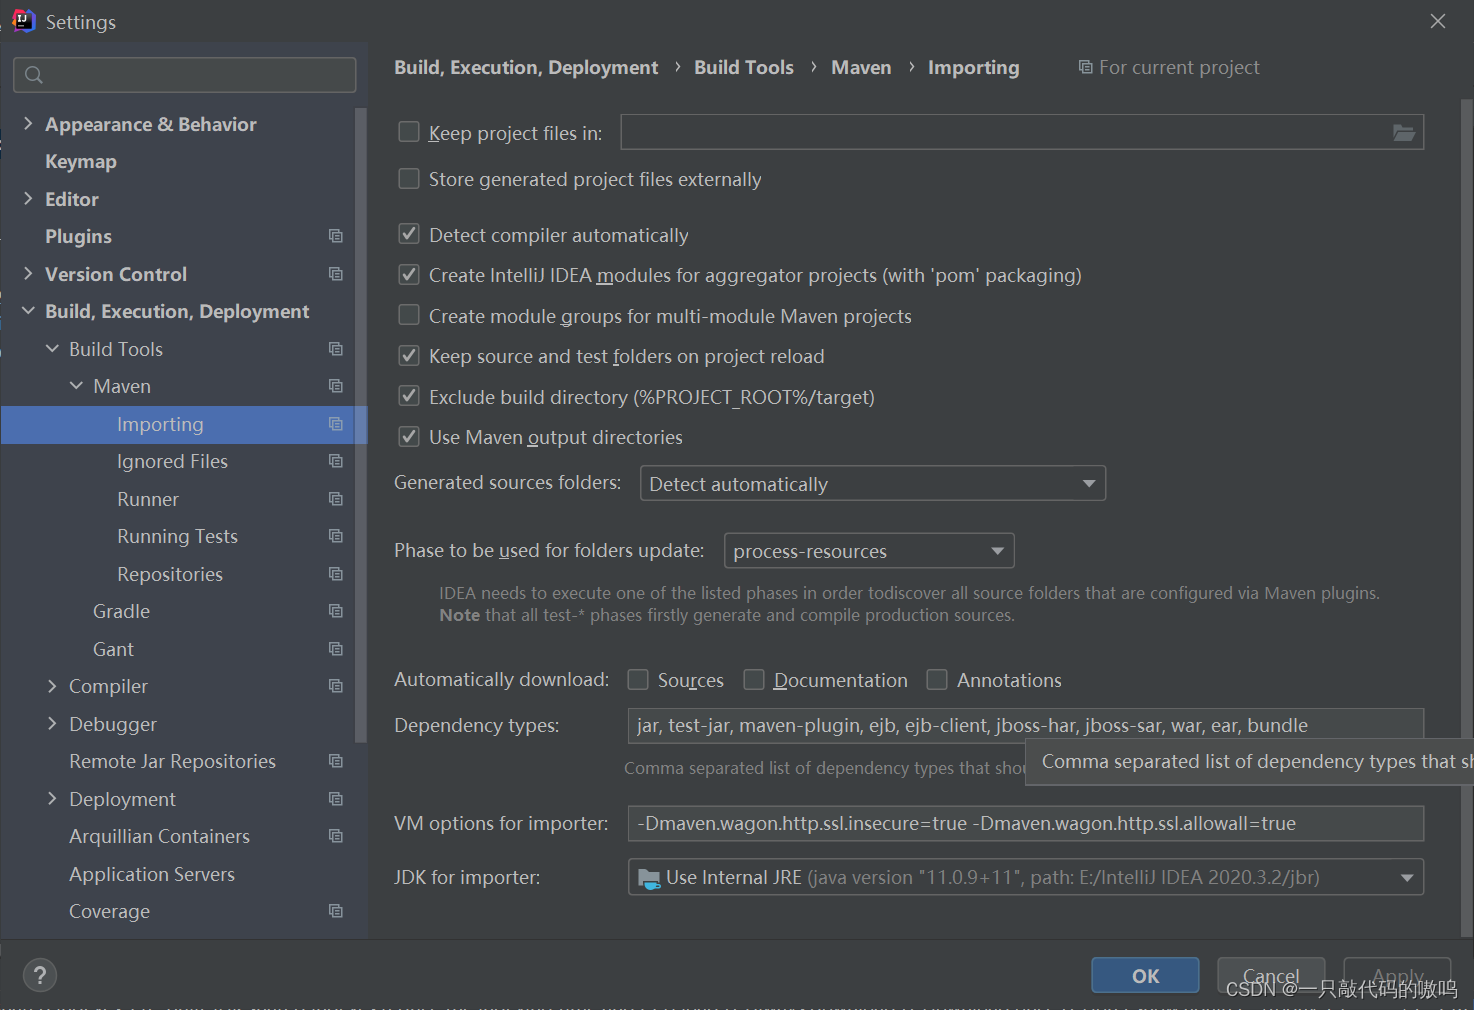
Task: Click the IntelliJ IDEA logo in title bar
Action: tap(23, 21)
